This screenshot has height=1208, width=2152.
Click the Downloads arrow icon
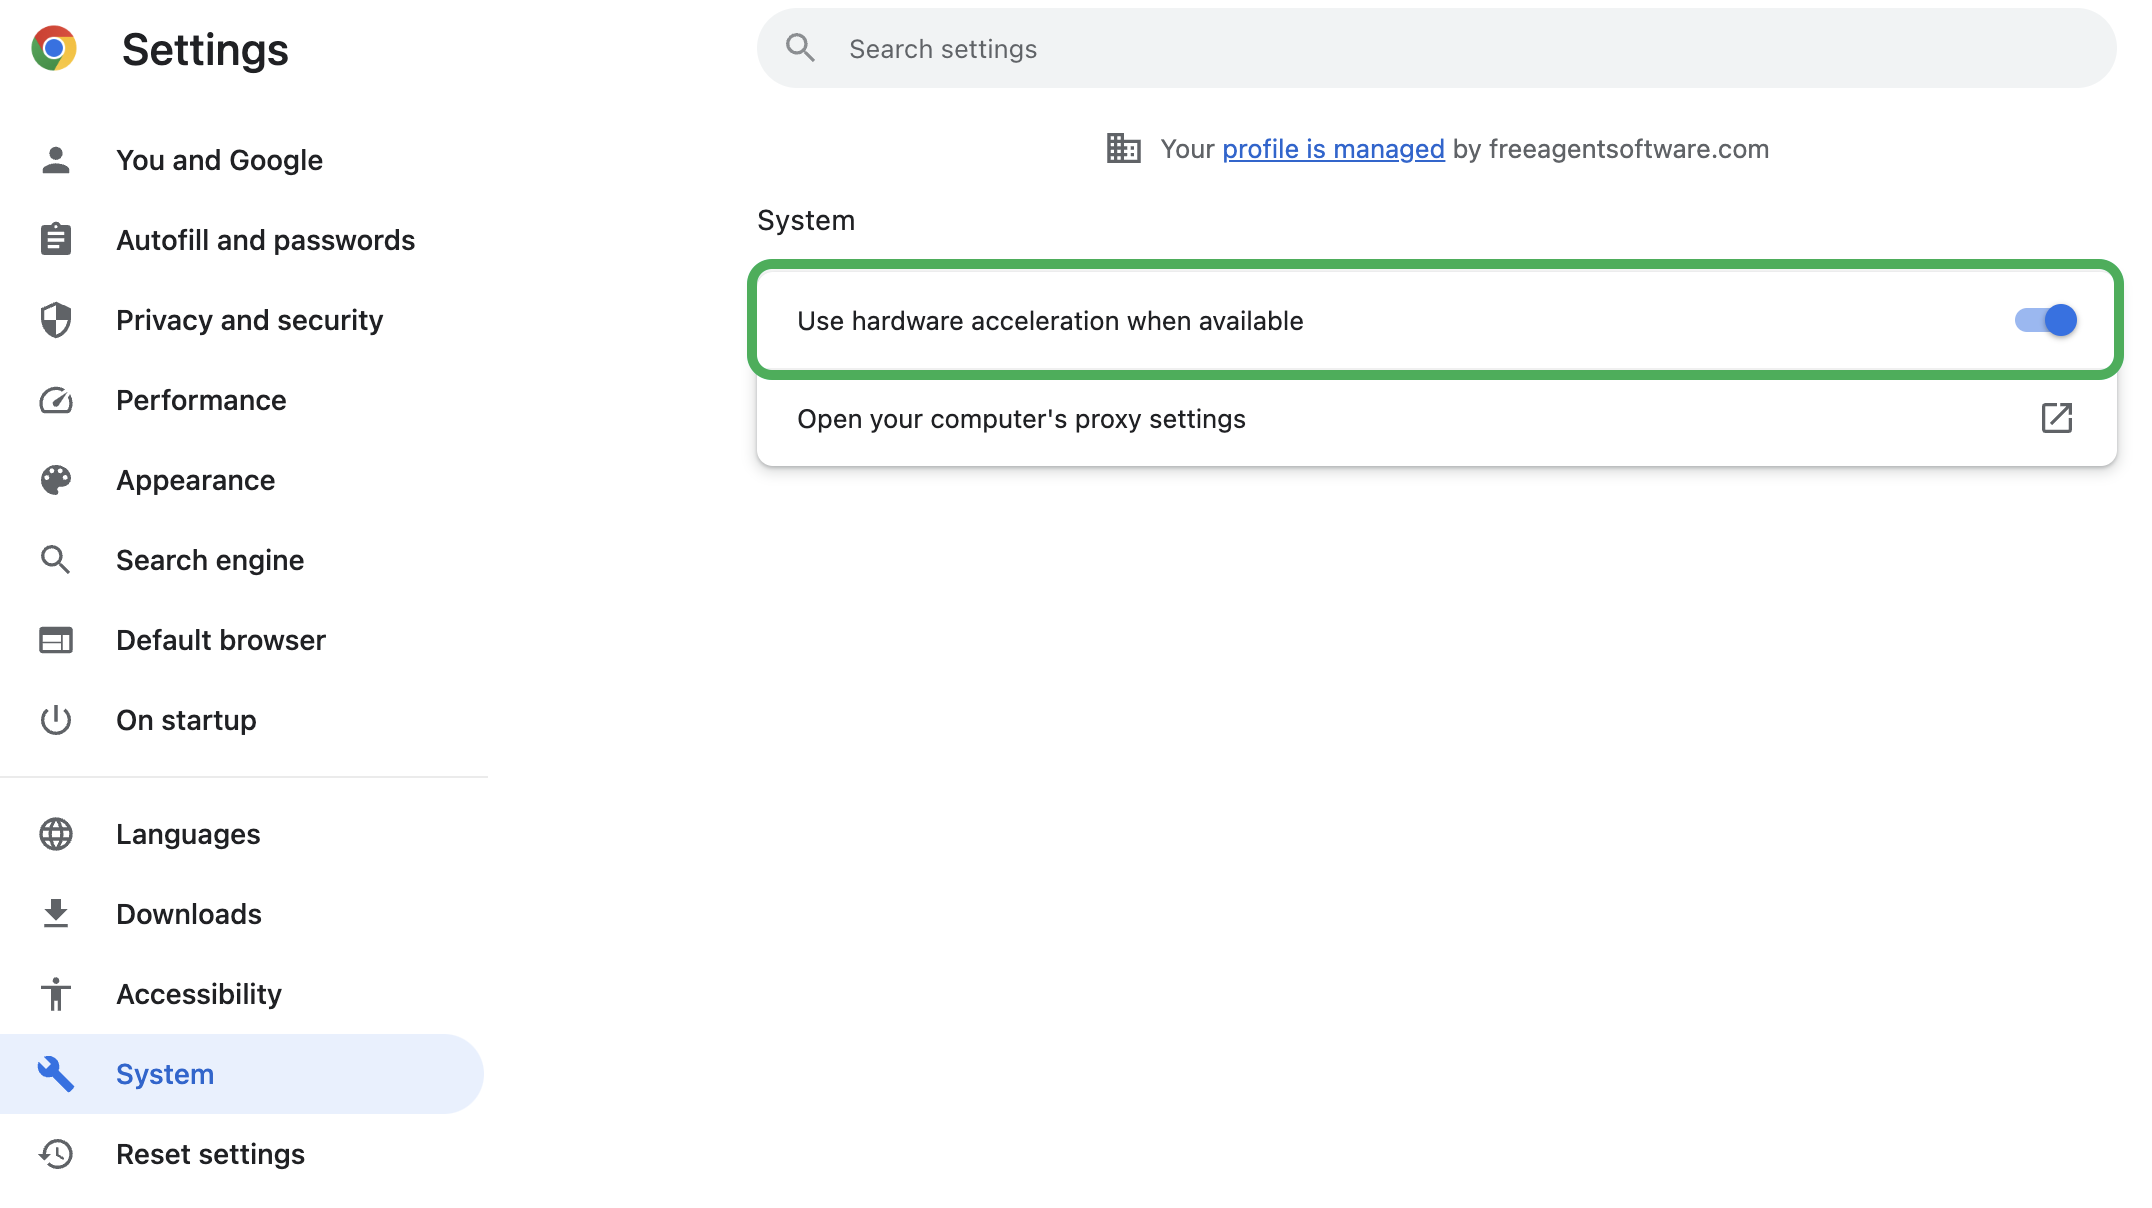56,914
